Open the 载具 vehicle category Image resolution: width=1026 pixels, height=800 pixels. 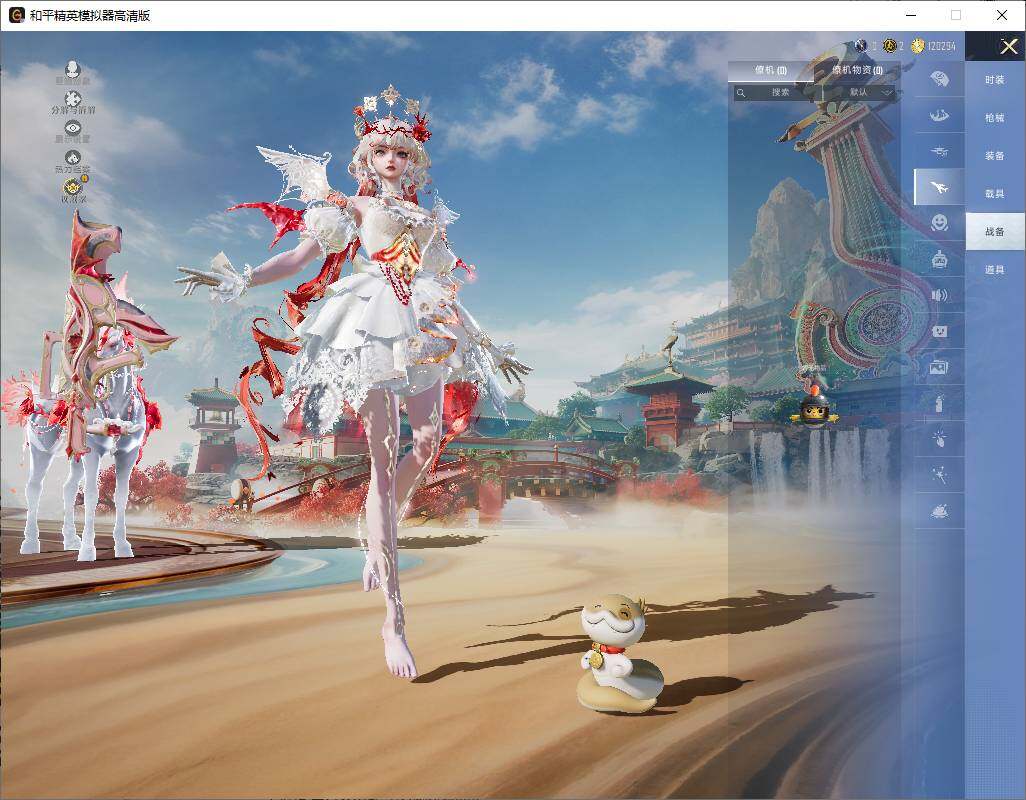pos(995,194)
